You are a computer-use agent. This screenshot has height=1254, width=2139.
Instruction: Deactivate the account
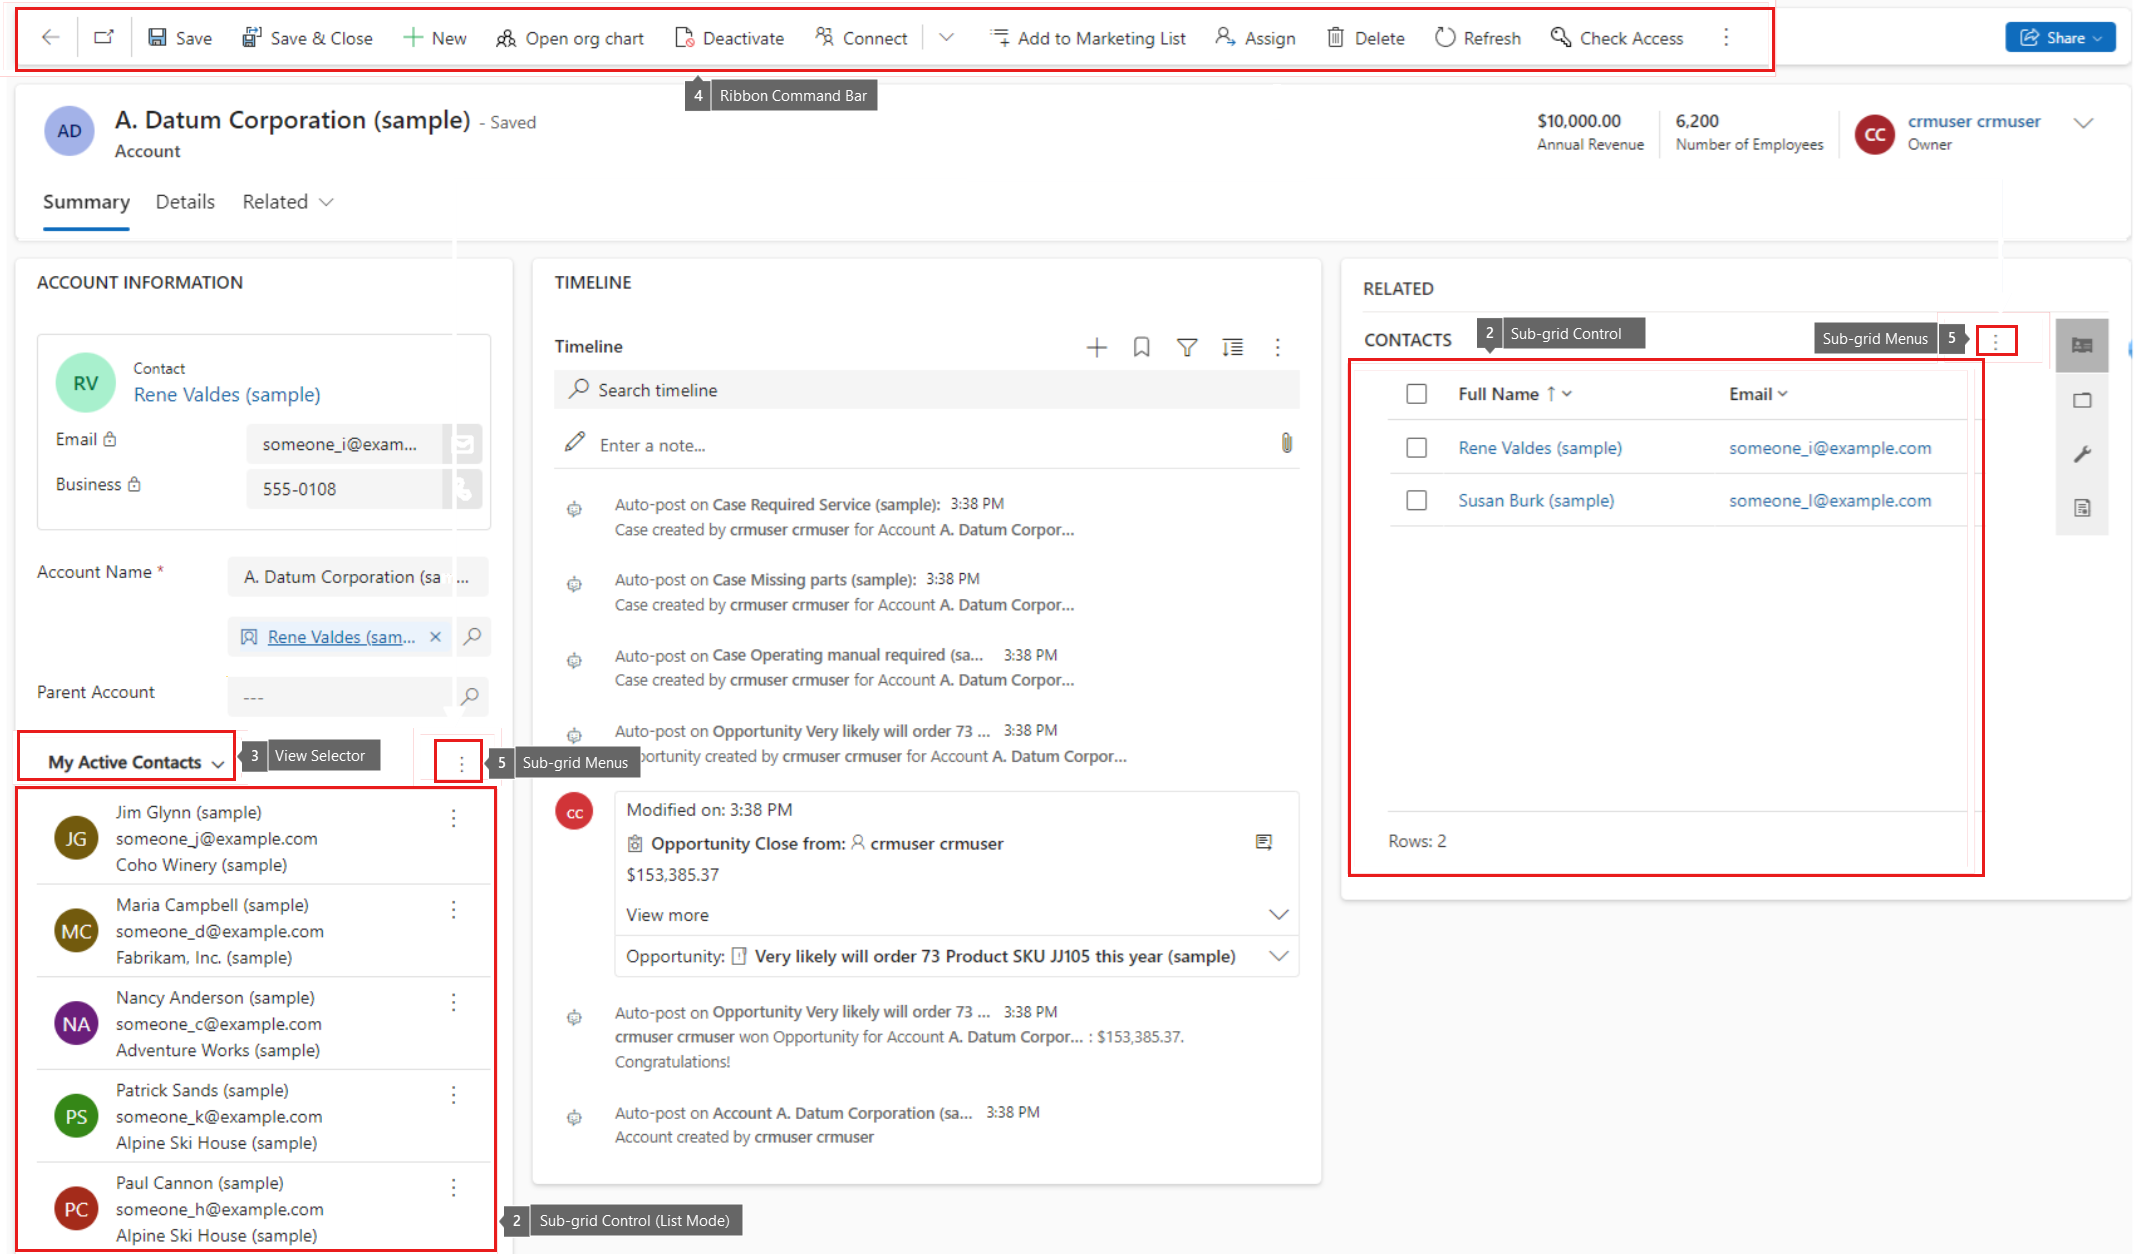click(x=729, y=38)
